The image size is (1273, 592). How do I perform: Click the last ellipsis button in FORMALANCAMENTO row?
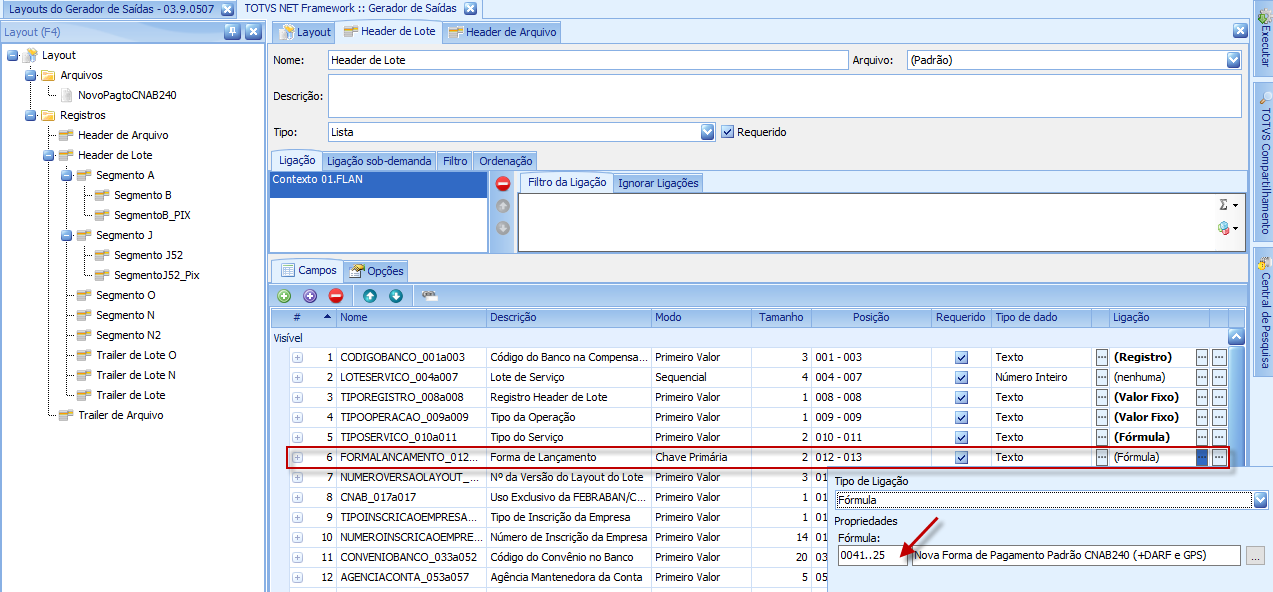coord(1219,457)
